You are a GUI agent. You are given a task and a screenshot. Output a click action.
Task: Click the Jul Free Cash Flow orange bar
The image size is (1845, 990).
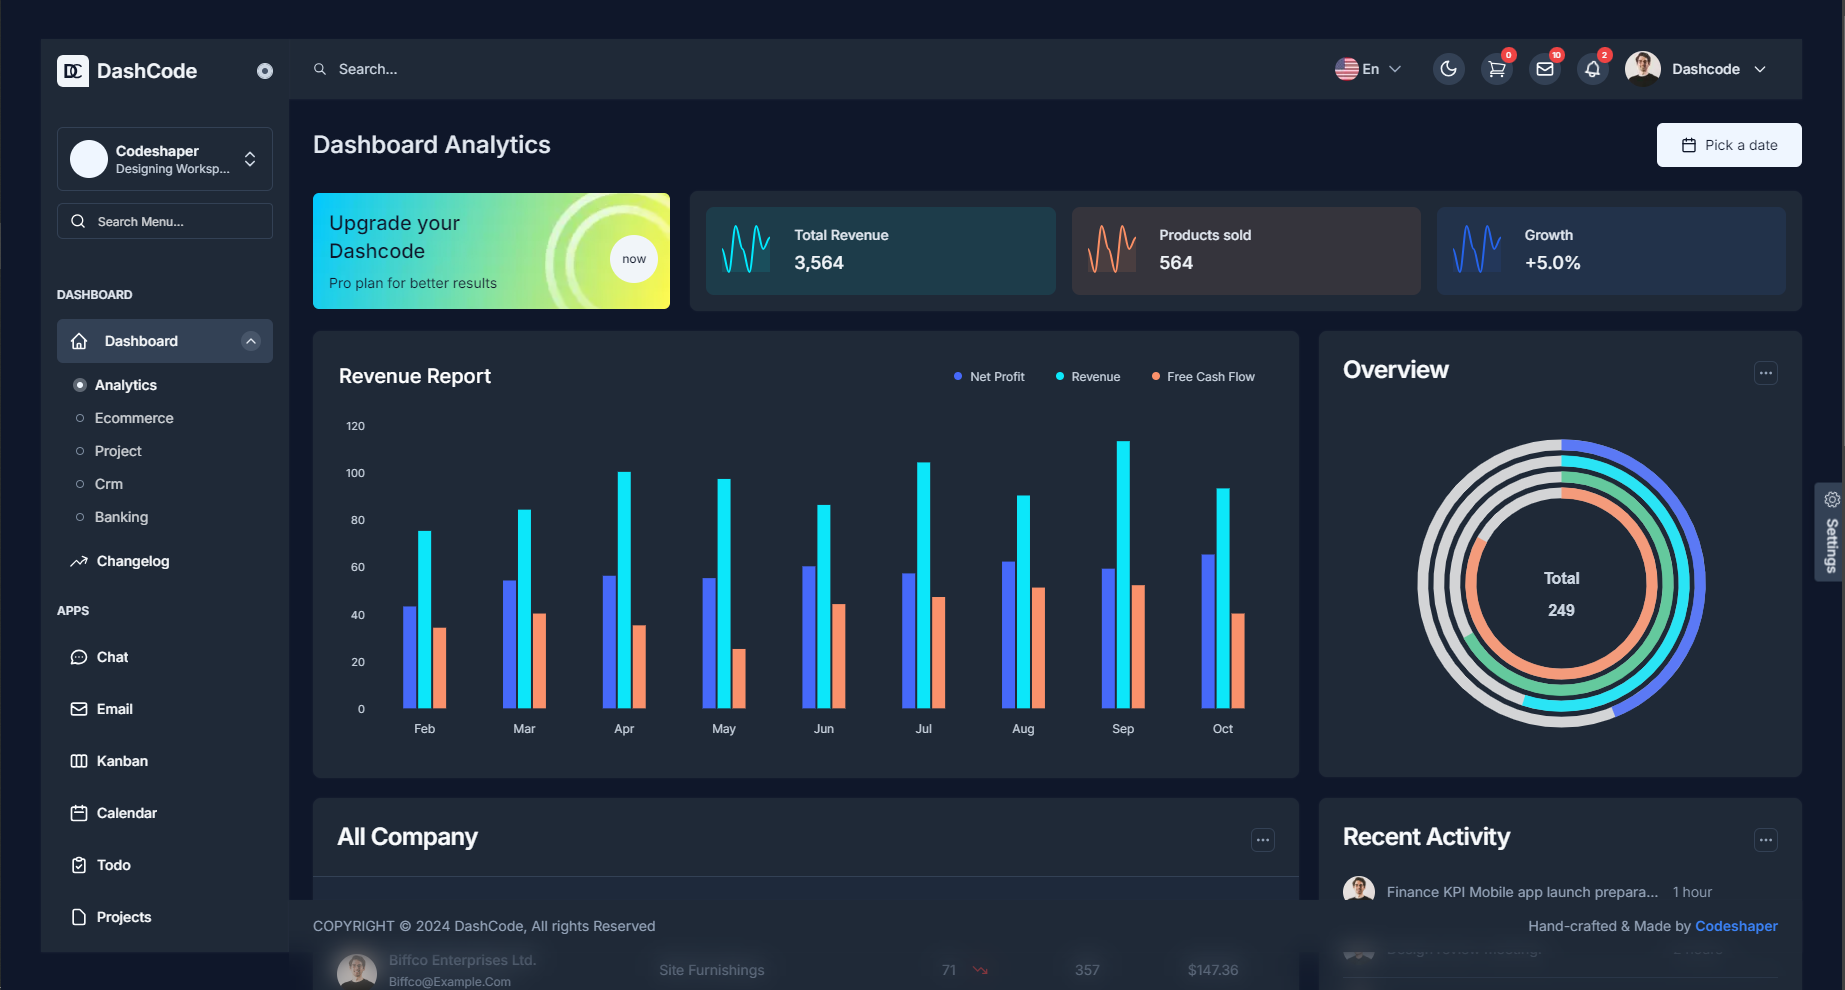938,652
